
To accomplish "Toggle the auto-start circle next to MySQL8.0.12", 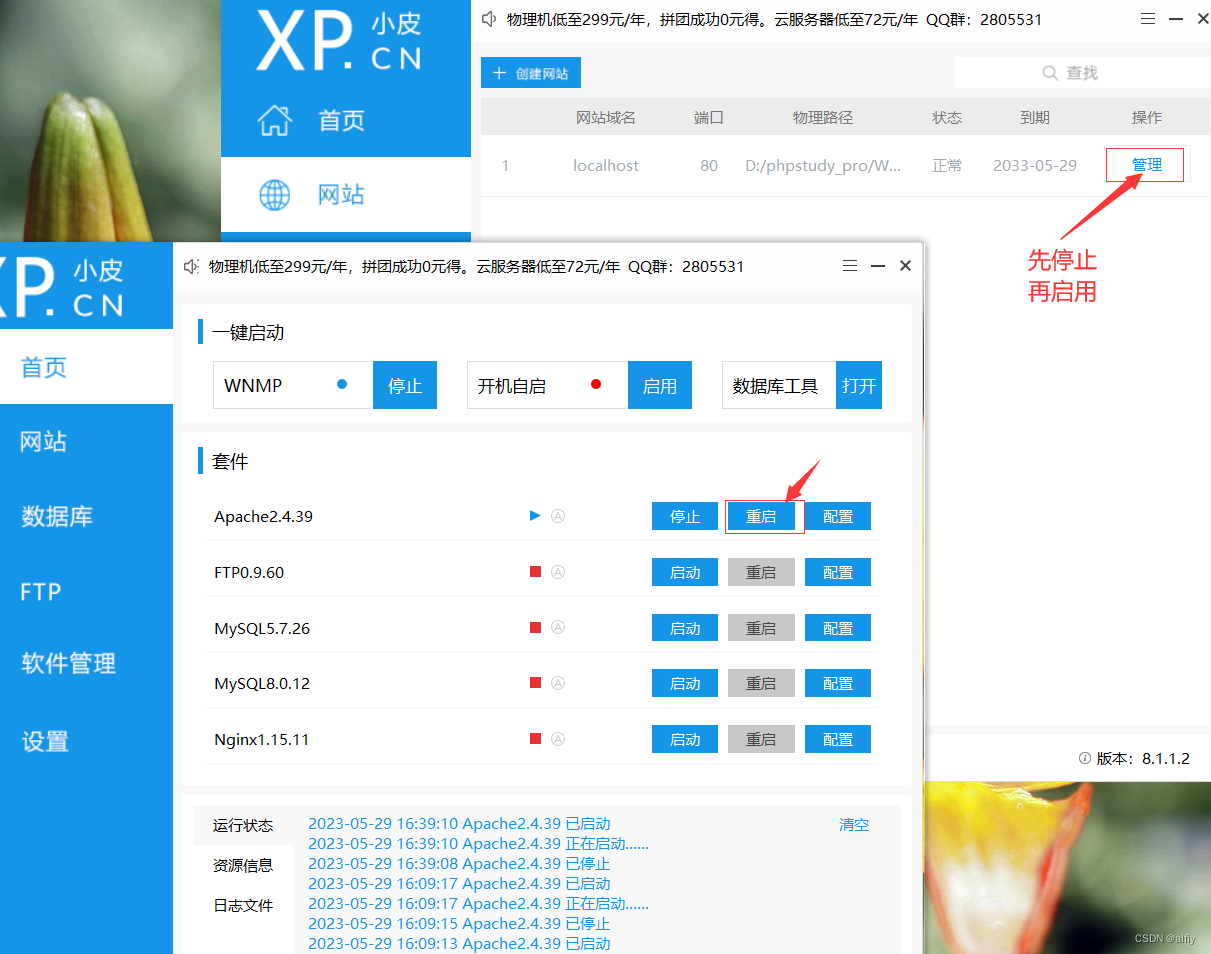I will coord(558,683).
